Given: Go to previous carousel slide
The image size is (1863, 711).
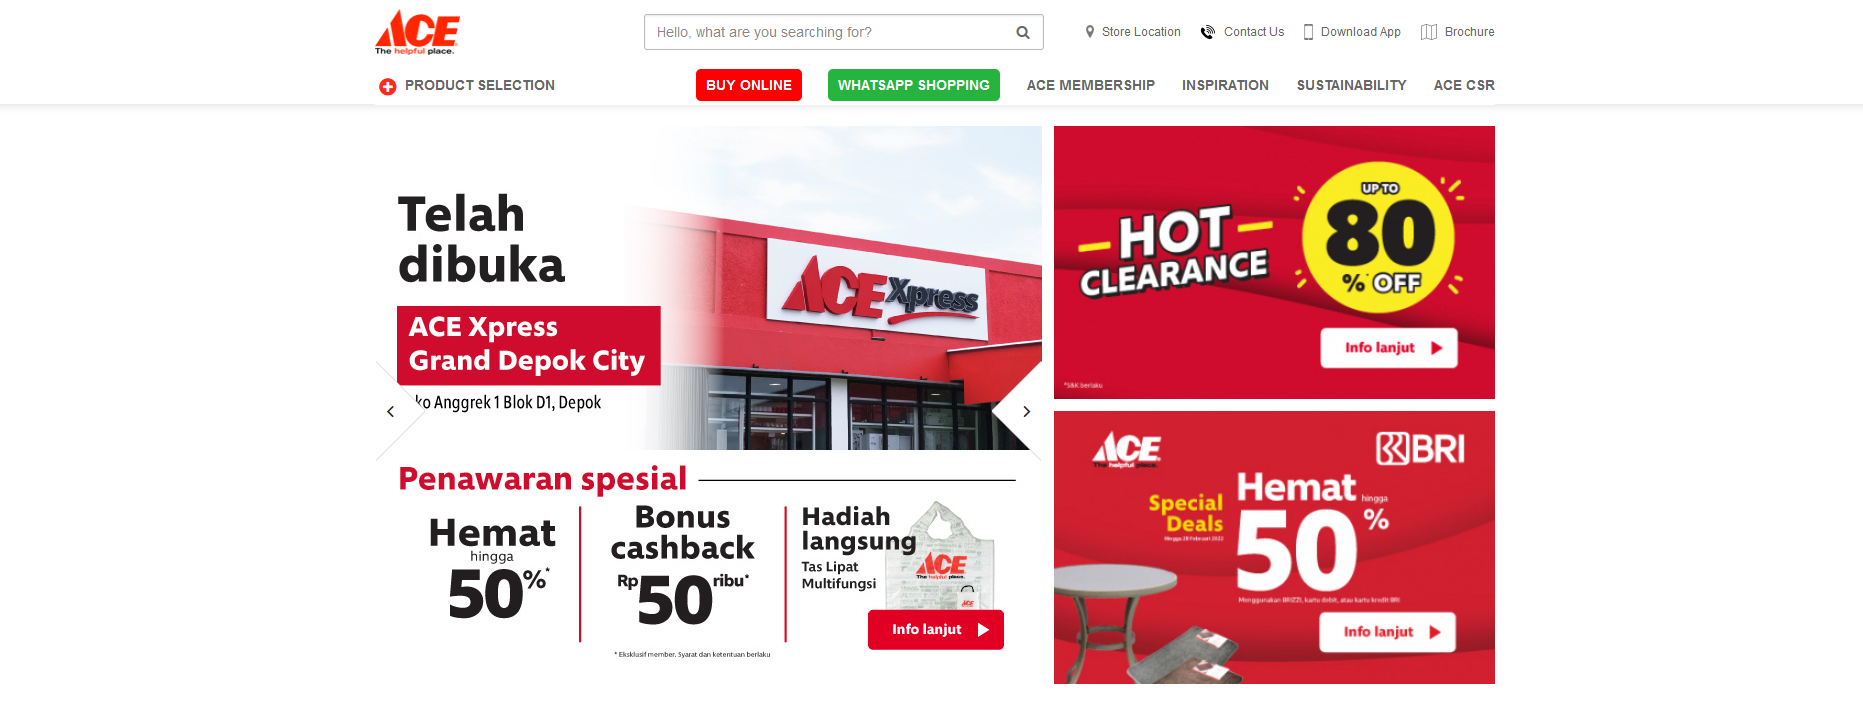Looking at the screenshot, I should pos(390,411).
